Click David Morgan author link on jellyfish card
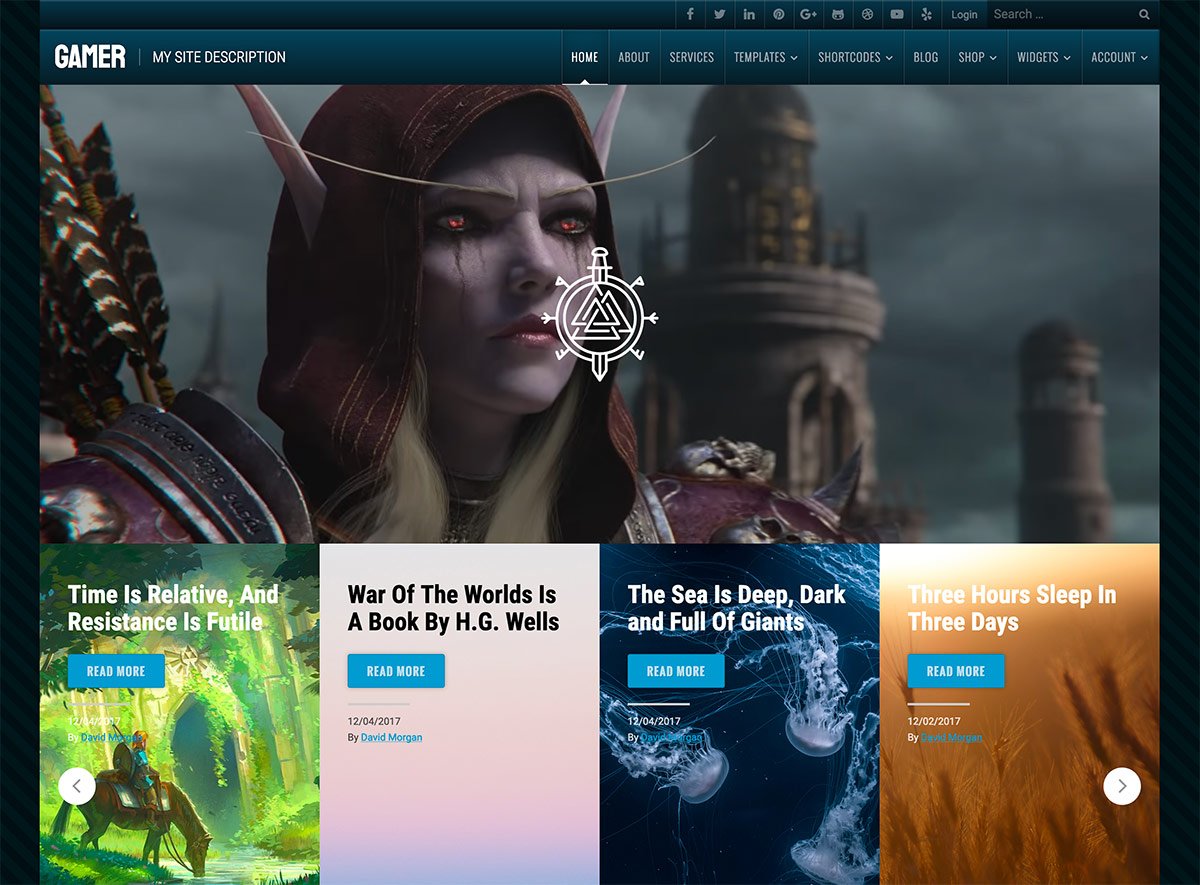Viewport: 1200px width, 885px height. pos(671,738)
